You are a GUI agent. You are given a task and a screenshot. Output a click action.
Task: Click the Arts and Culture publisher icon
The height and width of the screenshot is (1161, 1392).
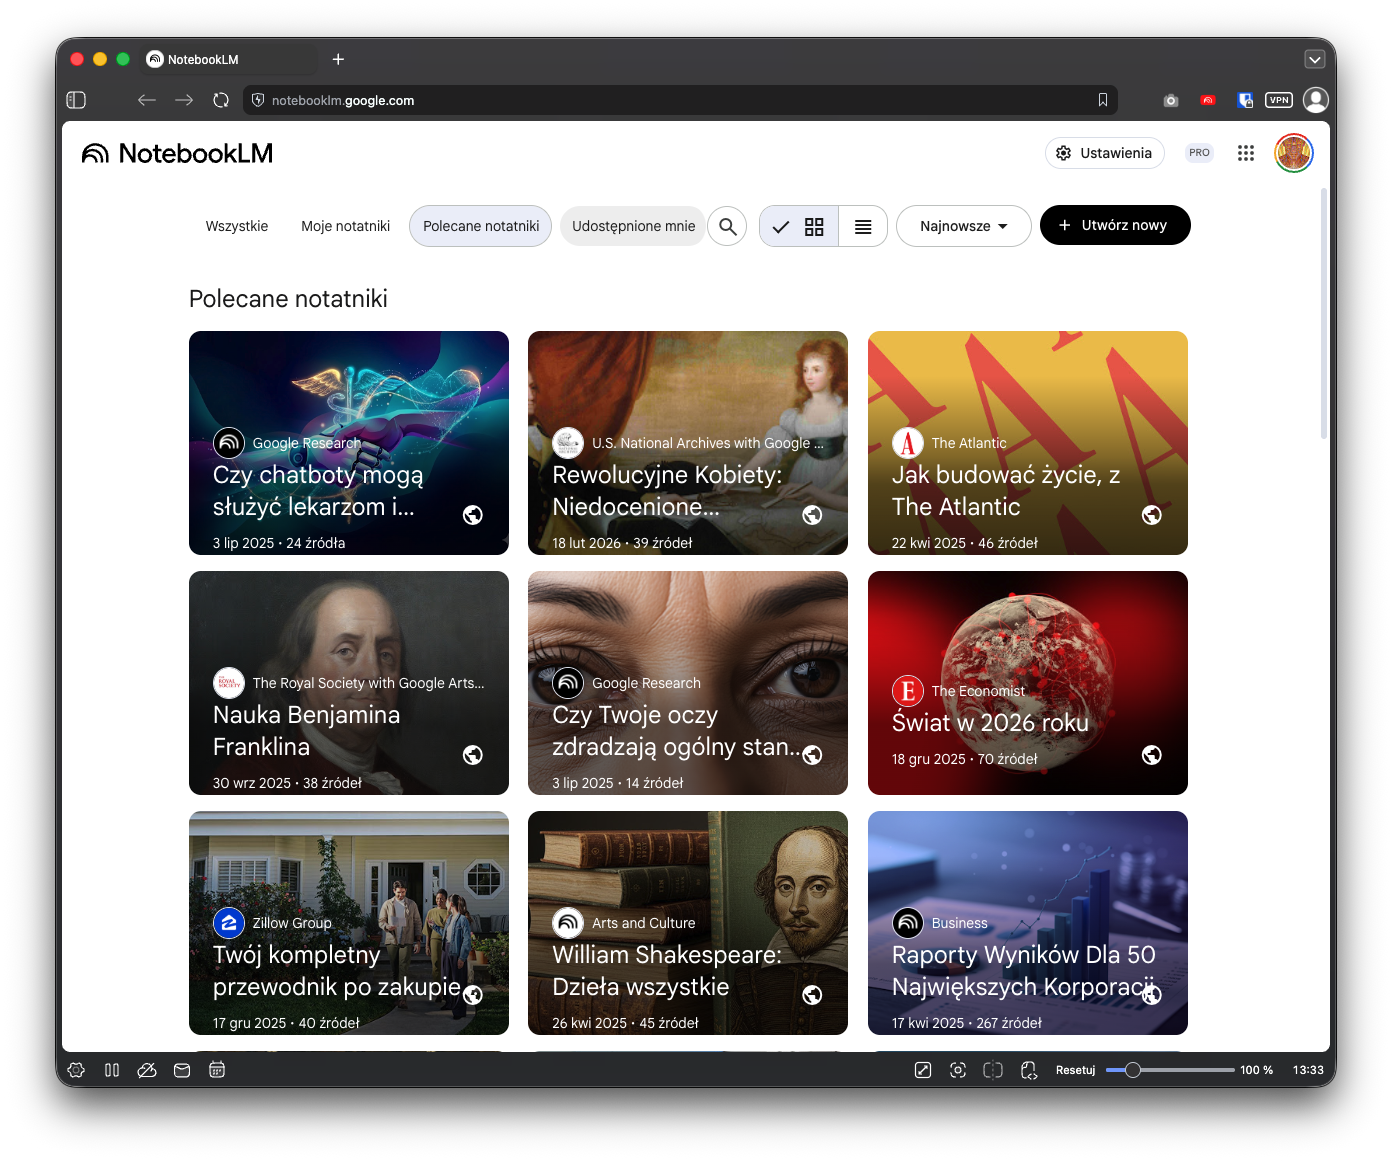coord(568,923)
